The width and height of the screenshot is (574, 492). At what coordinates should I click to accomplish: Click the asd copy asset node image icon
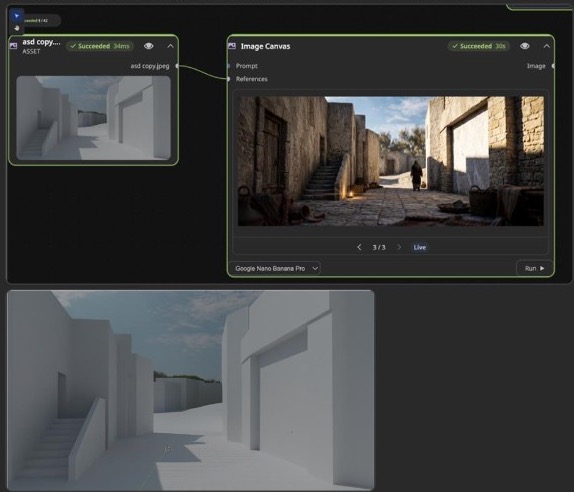(x=14, y=46)
